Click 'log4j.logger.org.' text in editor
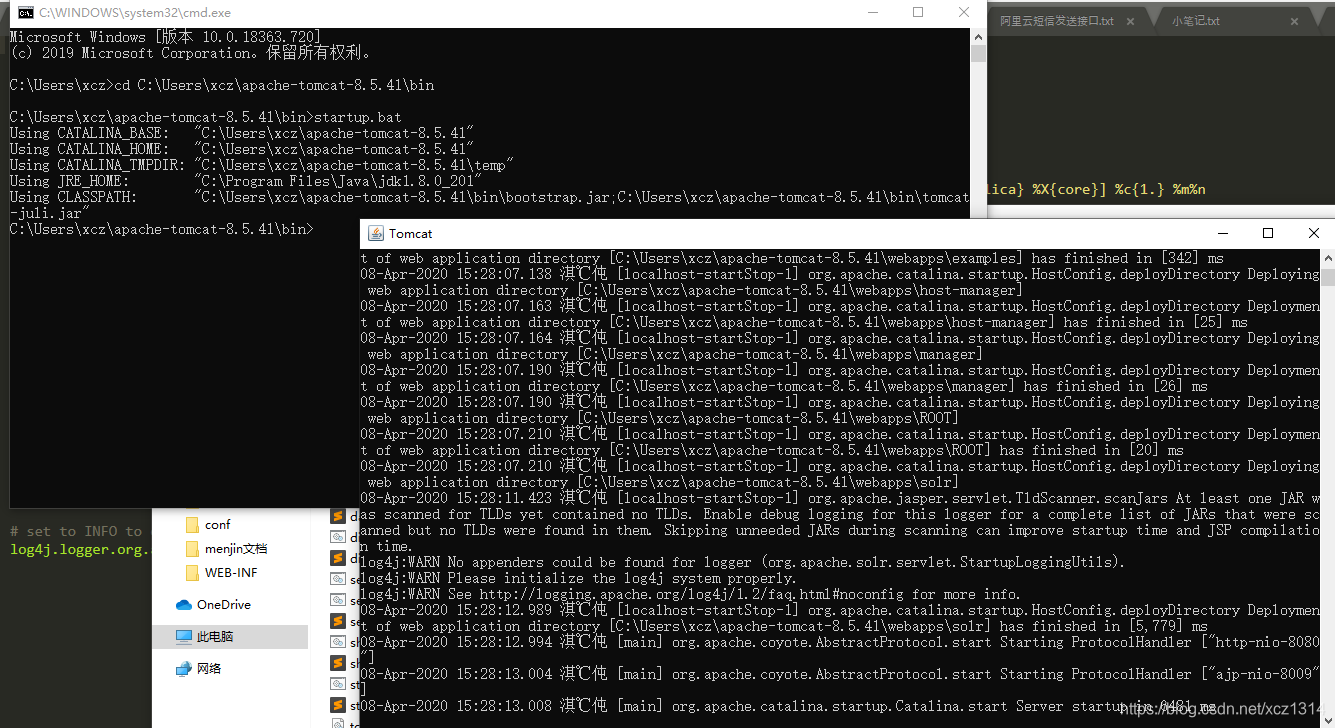Viewport: 1335px width, 728px height. point(80,549)
